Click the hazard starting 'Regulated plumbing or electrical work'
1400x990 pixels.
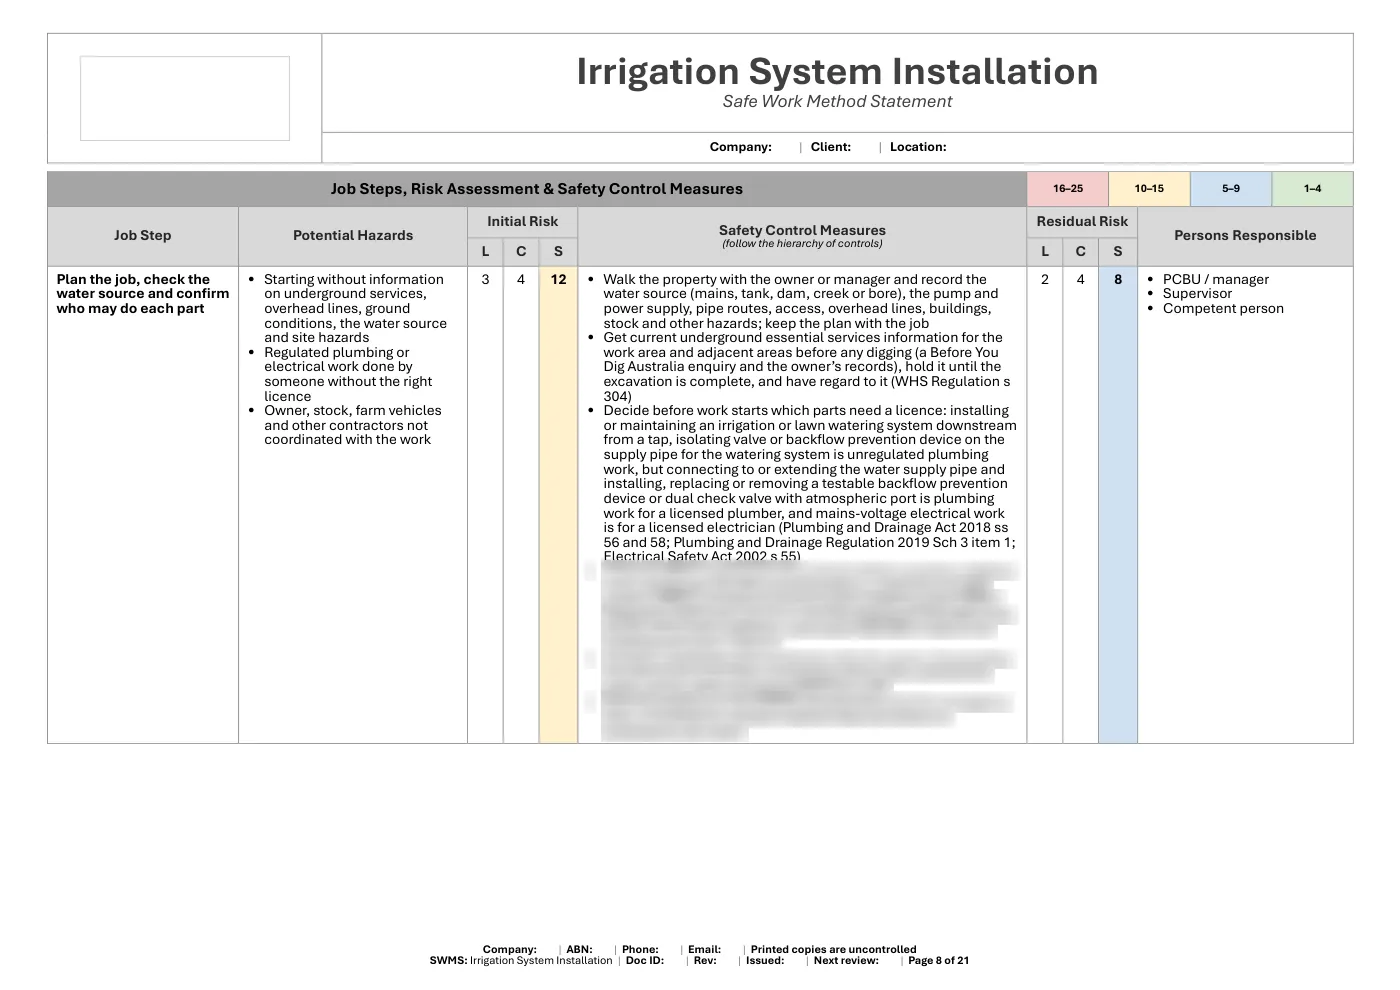[348, 375]
